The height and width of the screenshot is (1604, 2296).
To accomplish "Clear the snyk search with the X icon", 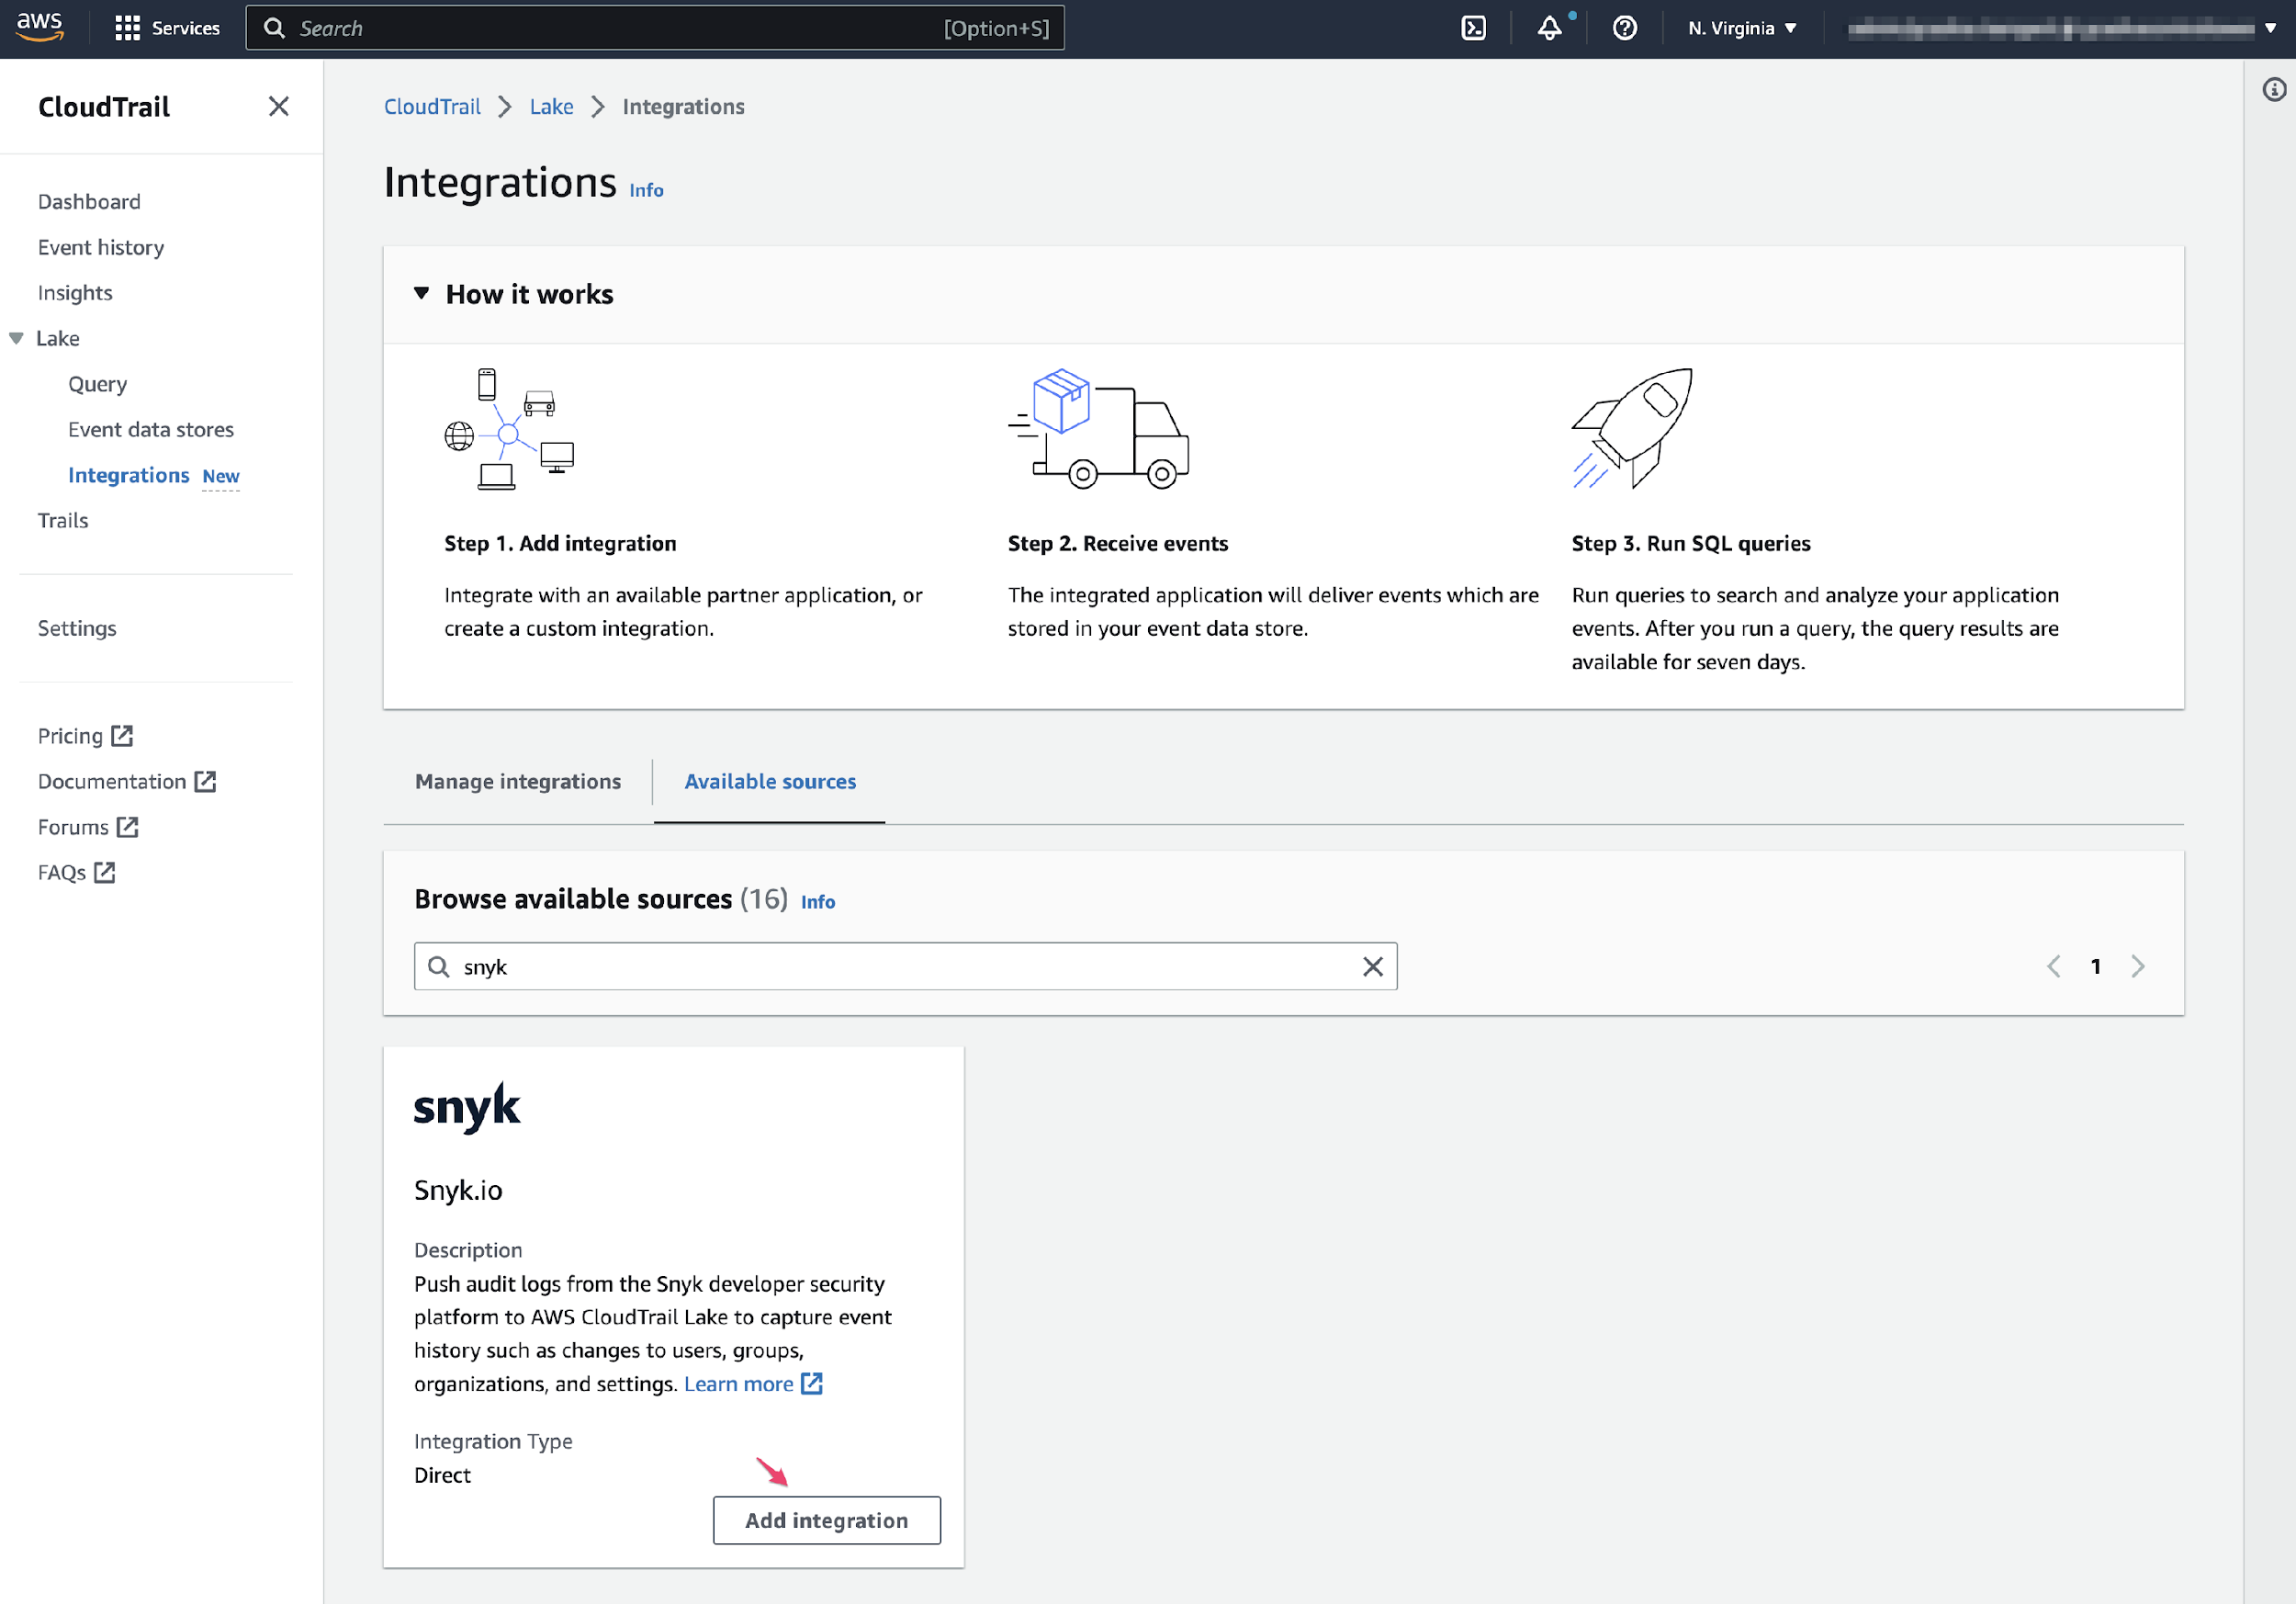I will (1372, 966).
